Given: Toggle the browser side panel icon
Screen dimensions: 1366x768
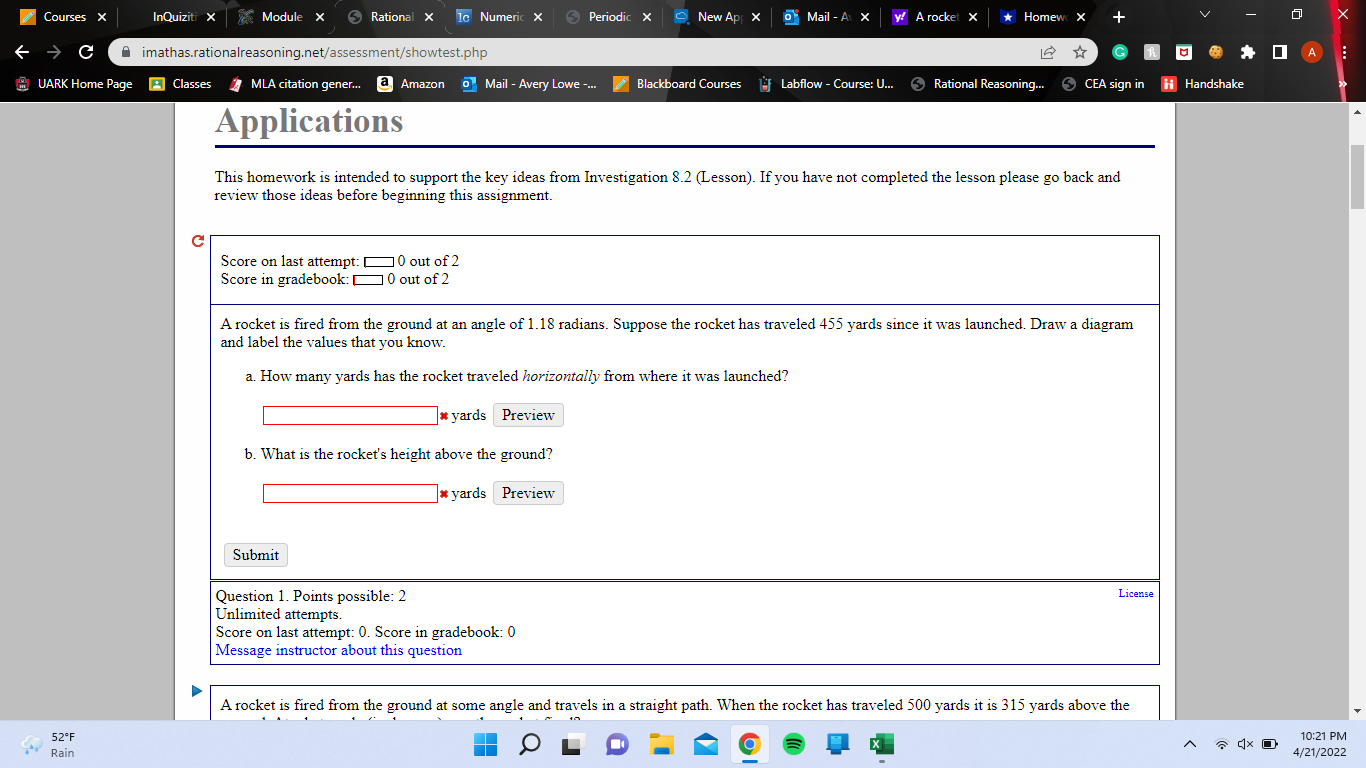Looking at the screenshot, I should (x=1279, y=52).
